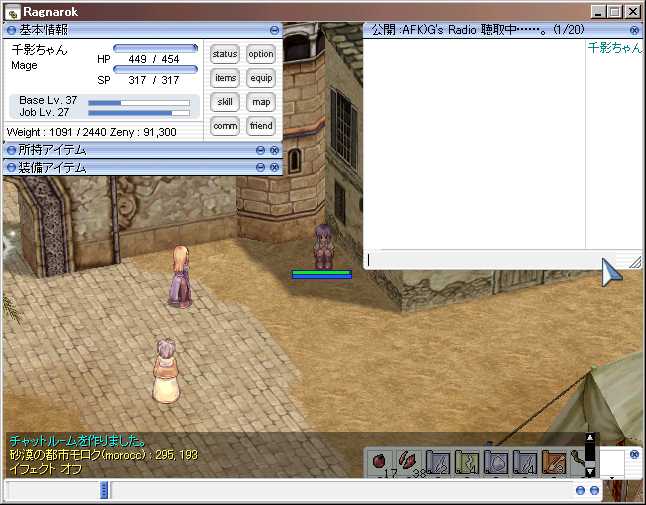
Task: Click the blonde character in purple robe
Action: coord(180,277)
